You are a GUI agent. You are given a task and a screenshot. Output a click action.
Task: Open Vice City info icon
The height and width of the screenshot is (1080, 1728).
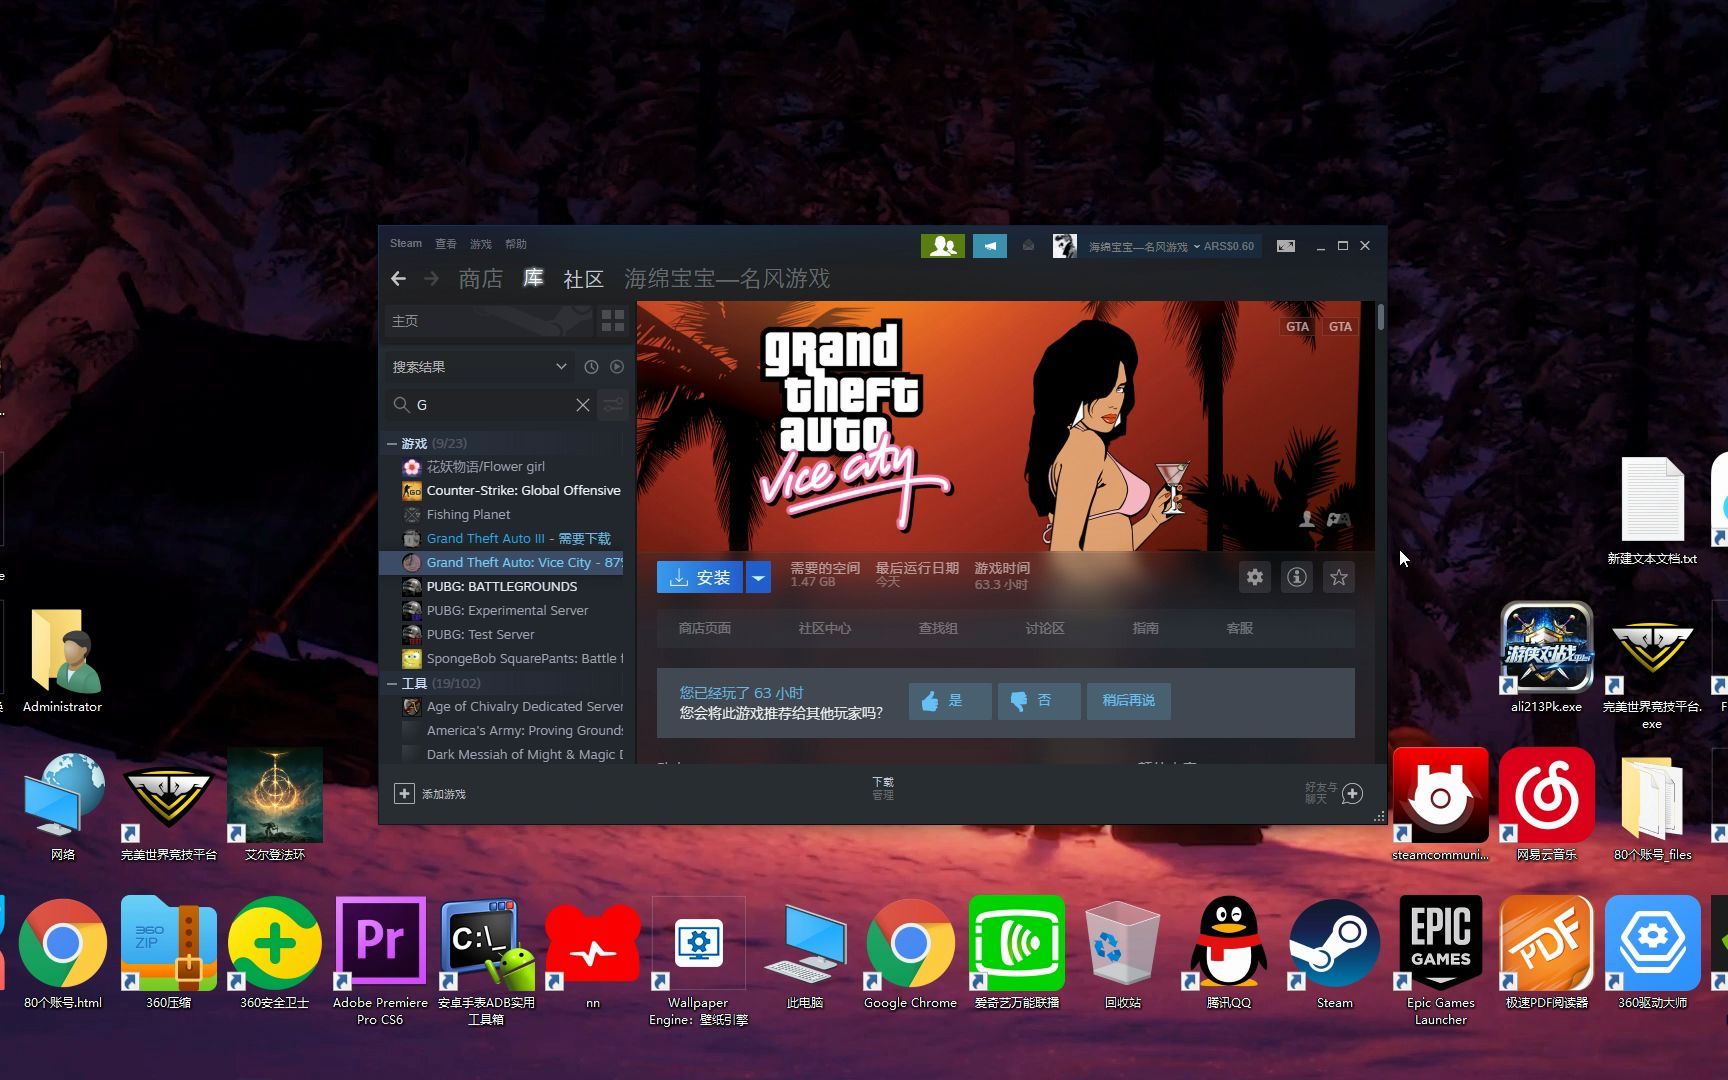[x=1297, y=577]
